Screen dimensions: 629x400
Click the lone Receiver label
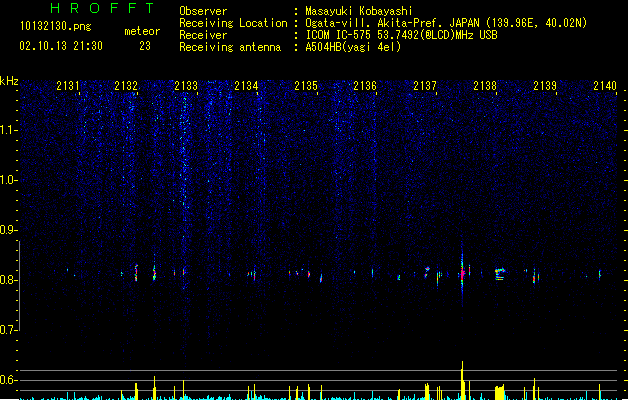point(203,35)
